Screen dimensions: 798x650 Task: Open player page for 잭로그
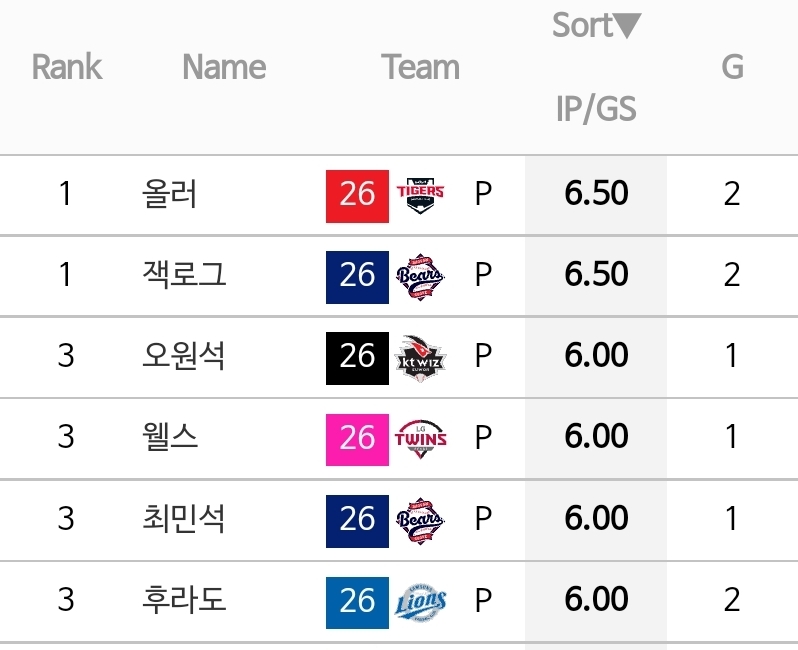[184, 275]
